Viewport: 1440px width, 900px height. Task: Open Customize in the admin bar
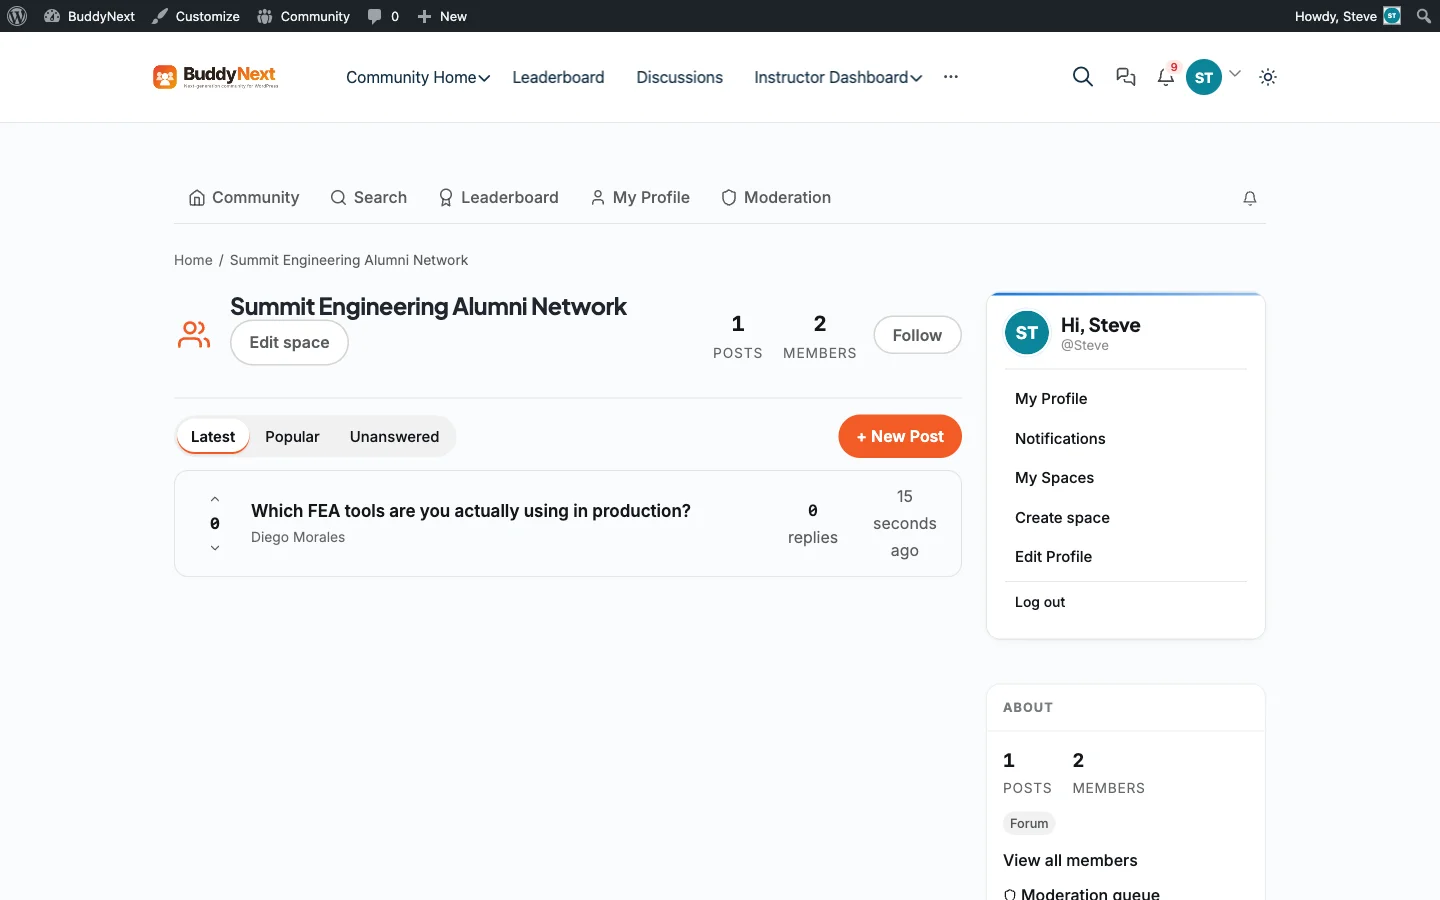(x=196, y=16)
